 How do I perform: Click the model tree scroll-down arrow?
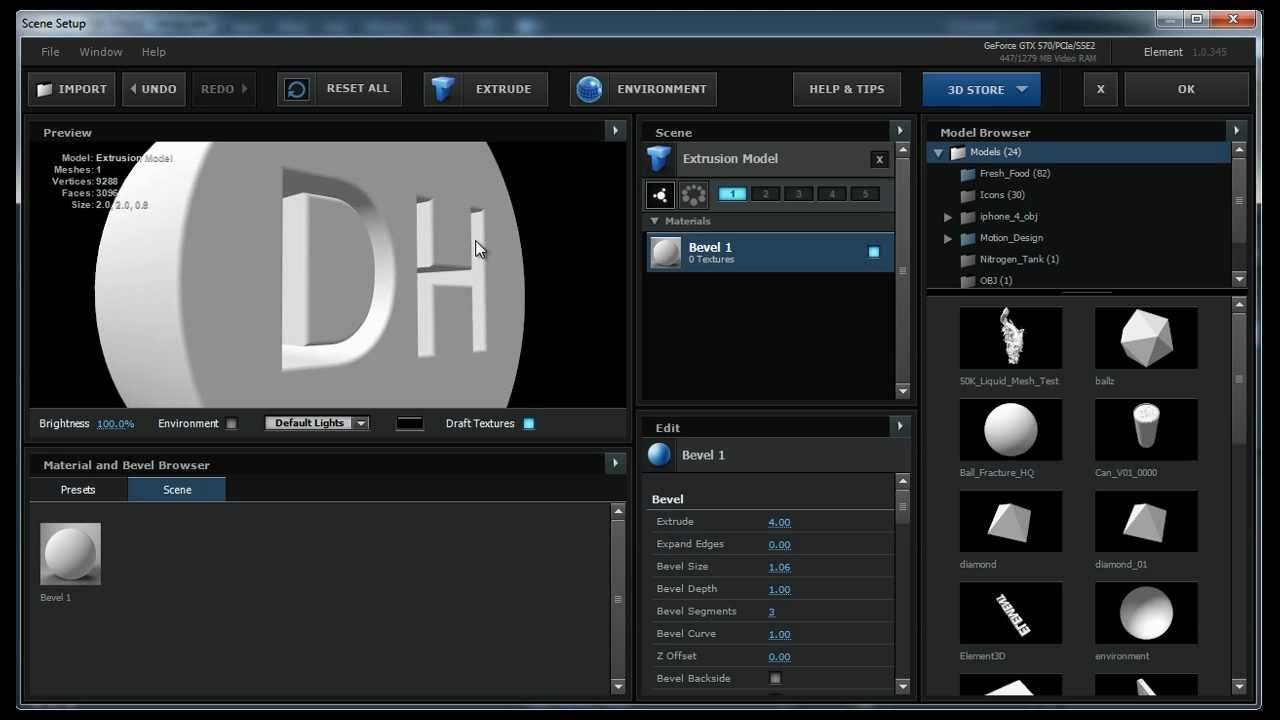tap(1239, 279)
